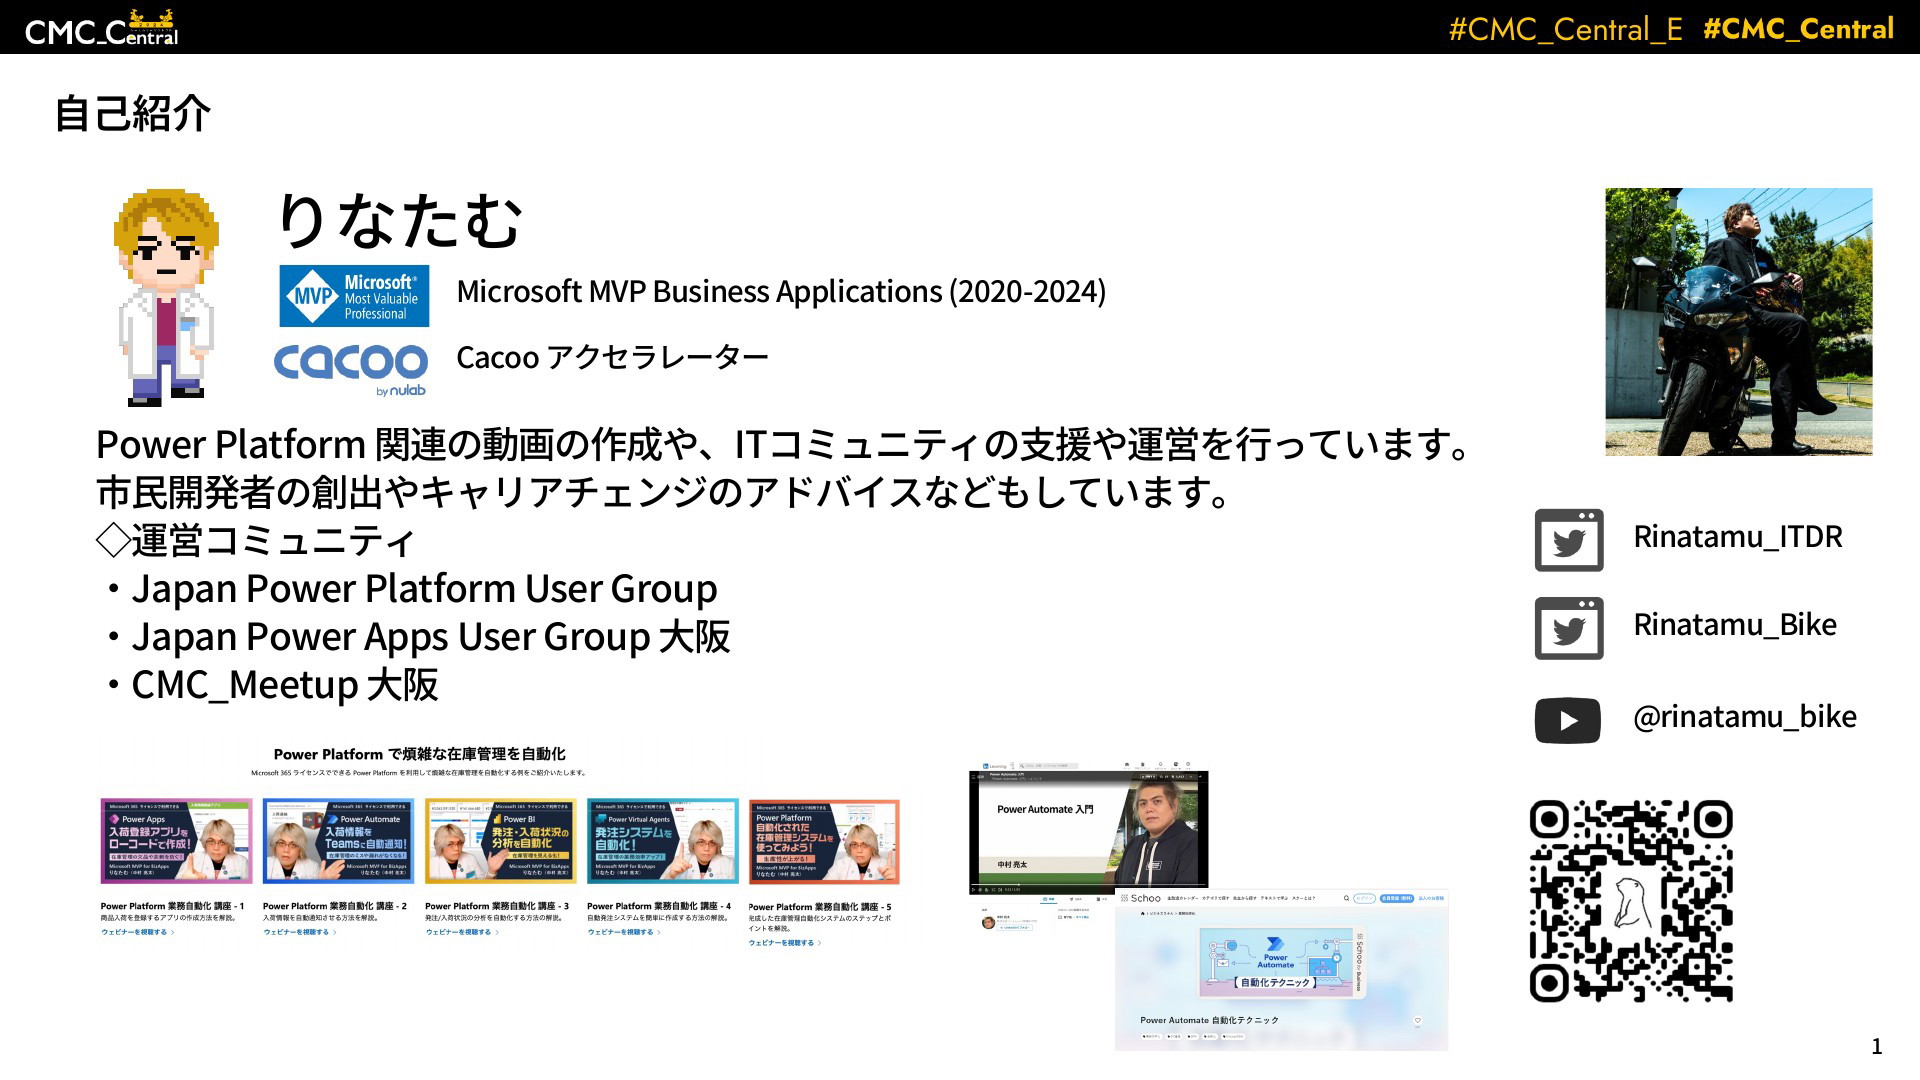Click webinar link under 講座 - 3
1920x1080 pixels.
462,932
